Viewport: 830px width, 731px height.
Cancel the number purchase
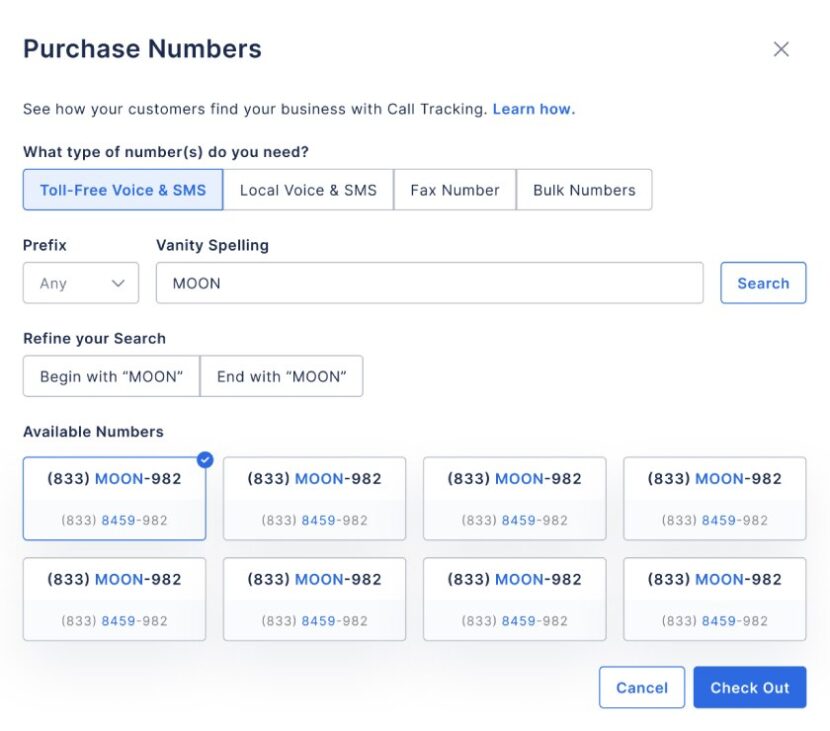[641, 687]
